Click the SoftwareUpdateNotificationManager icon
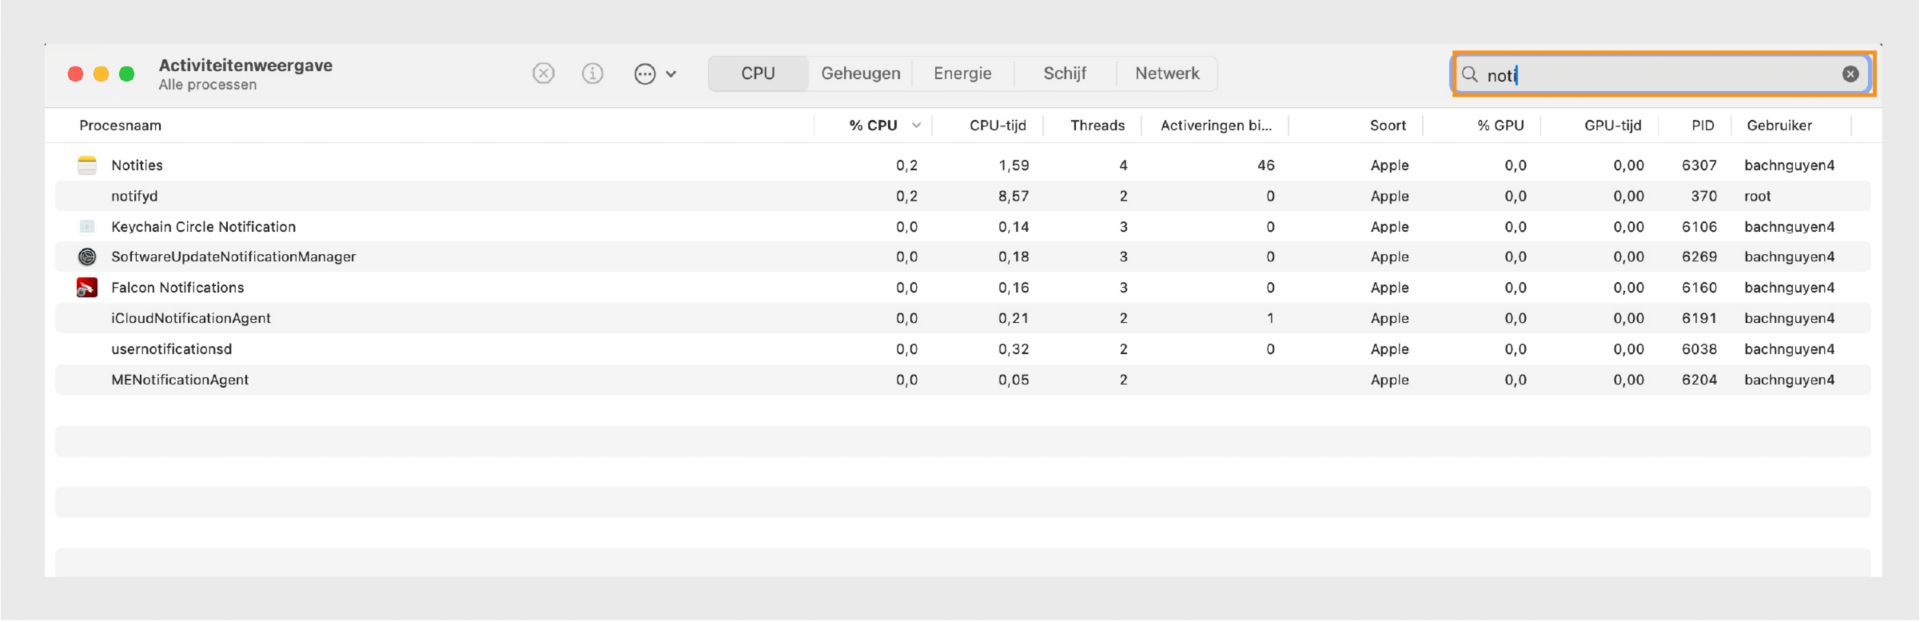Viewport: 1920px width, 622px height. click(x=87, y=257)
